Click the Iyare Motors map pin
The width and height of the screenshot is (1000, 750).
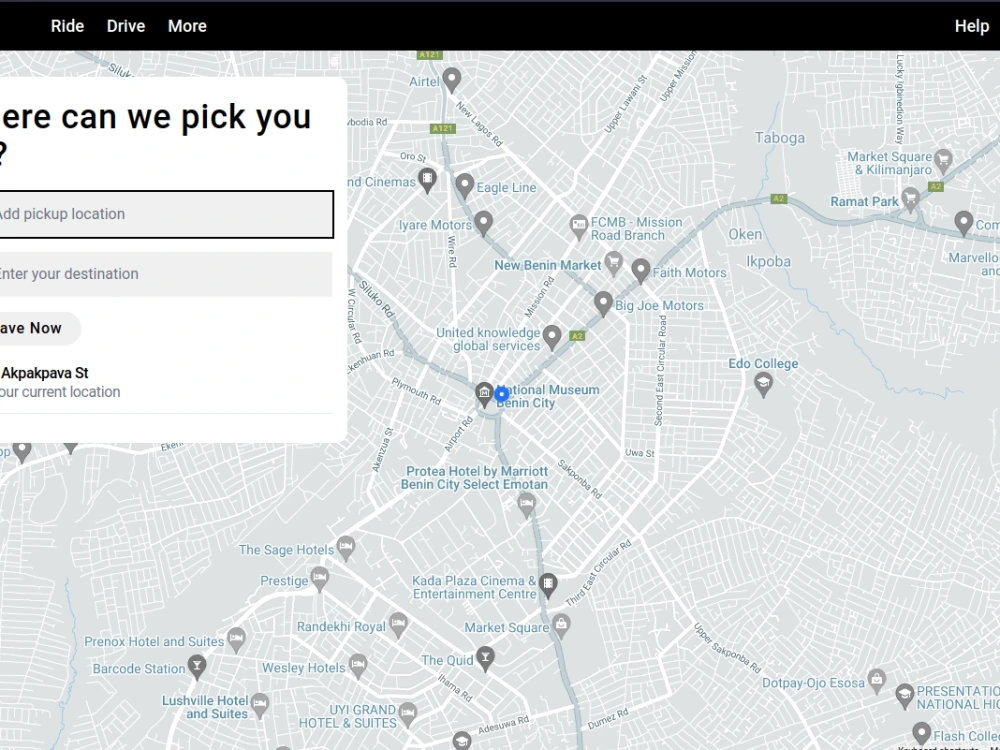tap(483, 224)
